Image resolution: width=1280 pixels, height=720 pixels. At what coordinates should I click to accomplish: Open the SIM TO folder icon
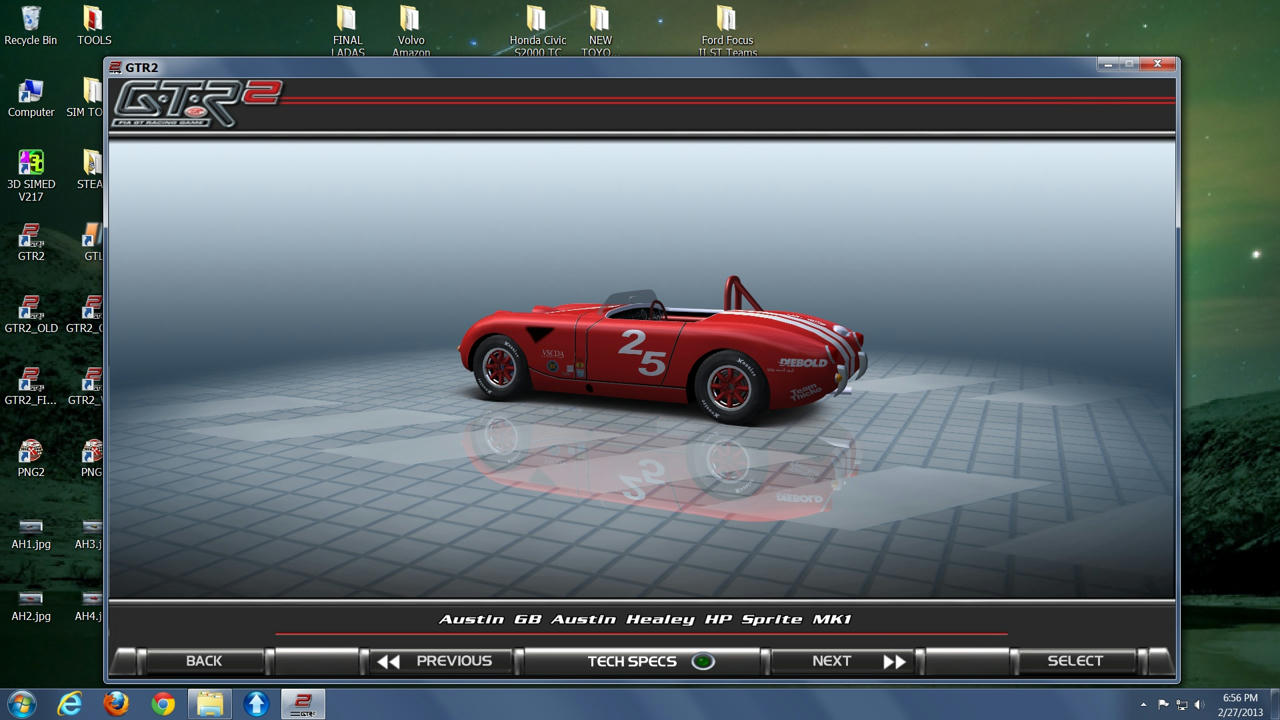coord(86,98)
